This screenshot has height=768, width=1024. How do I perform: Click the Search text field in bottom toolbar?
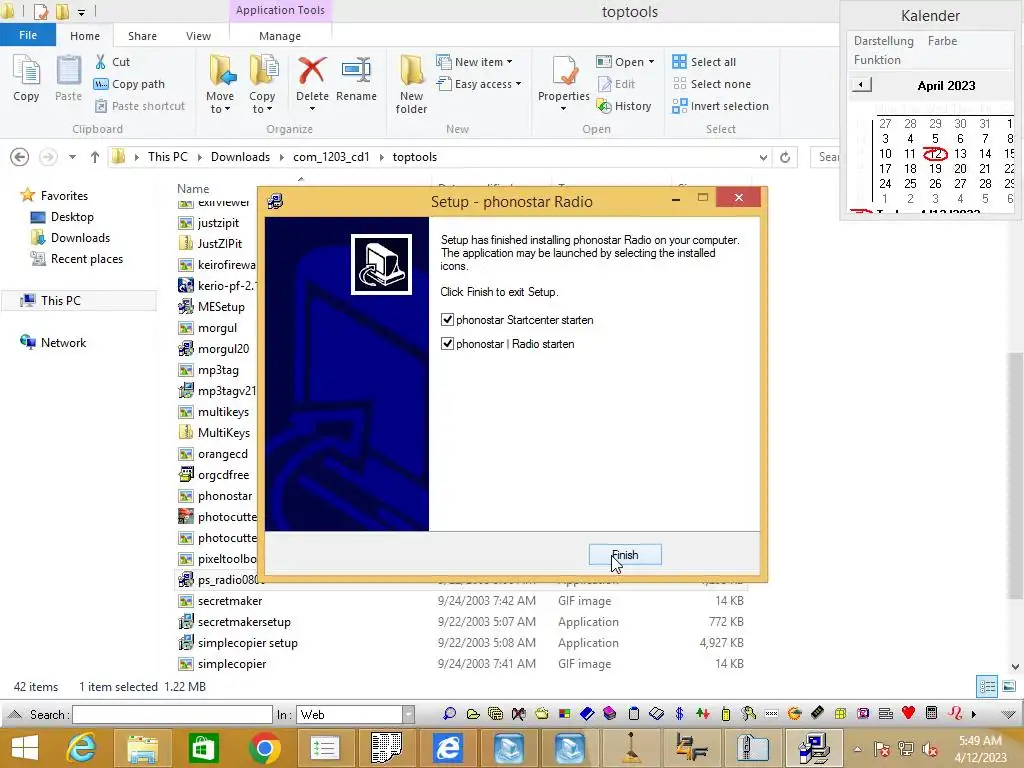172,714
